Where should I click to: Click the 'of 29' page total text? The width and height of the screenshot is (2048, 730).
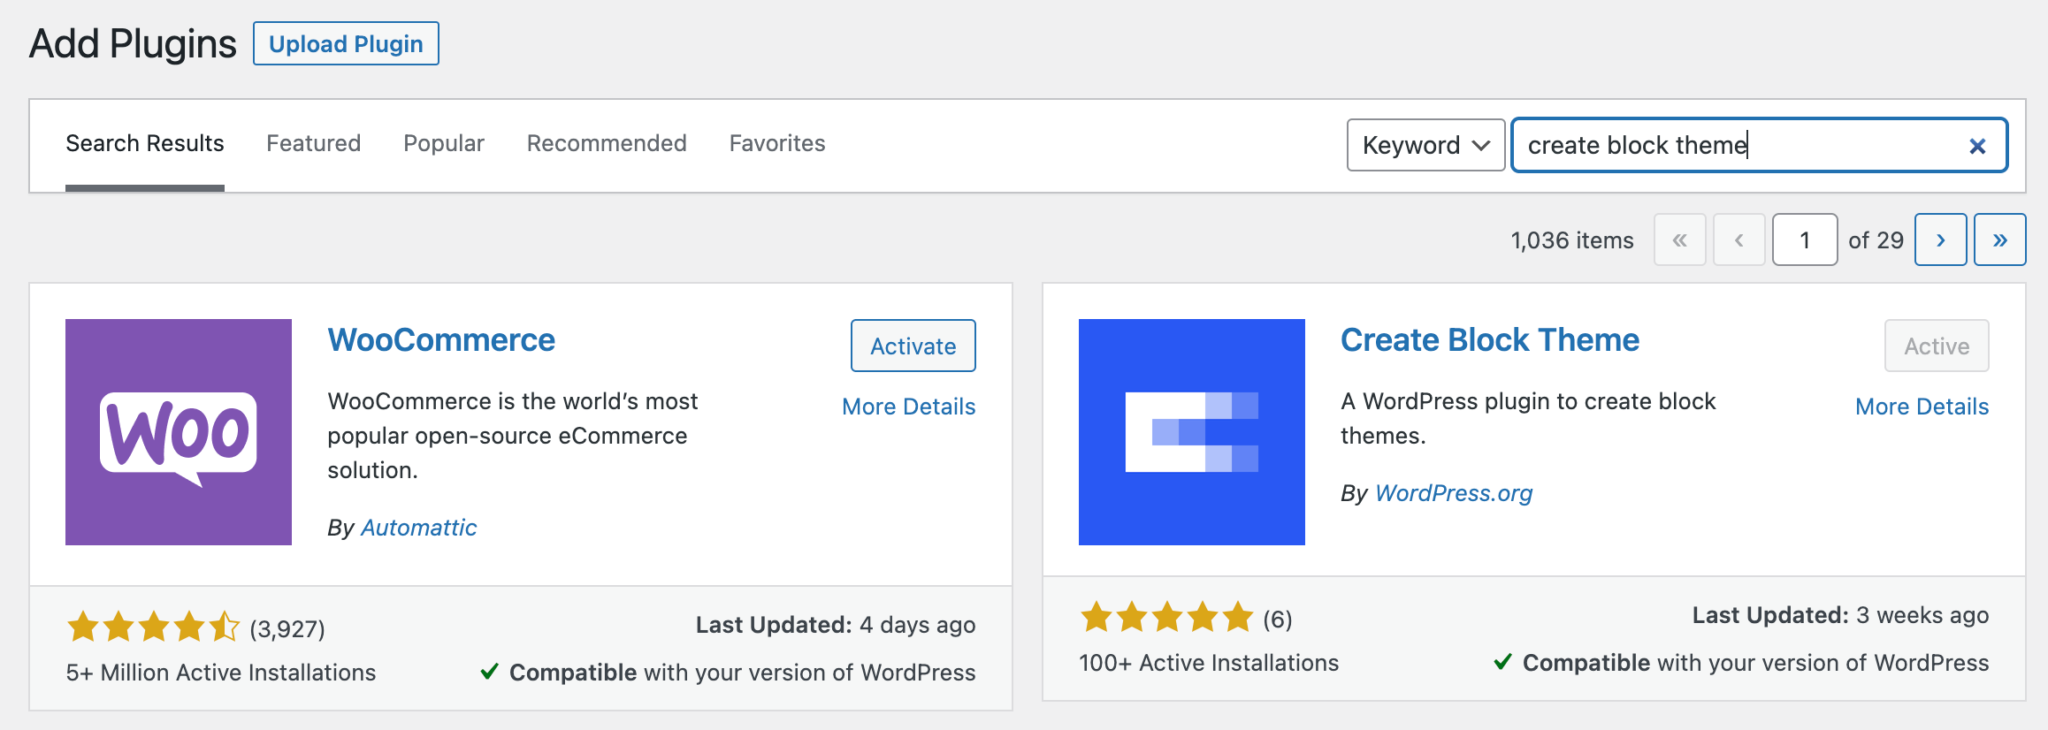[x=1876, y=240]
